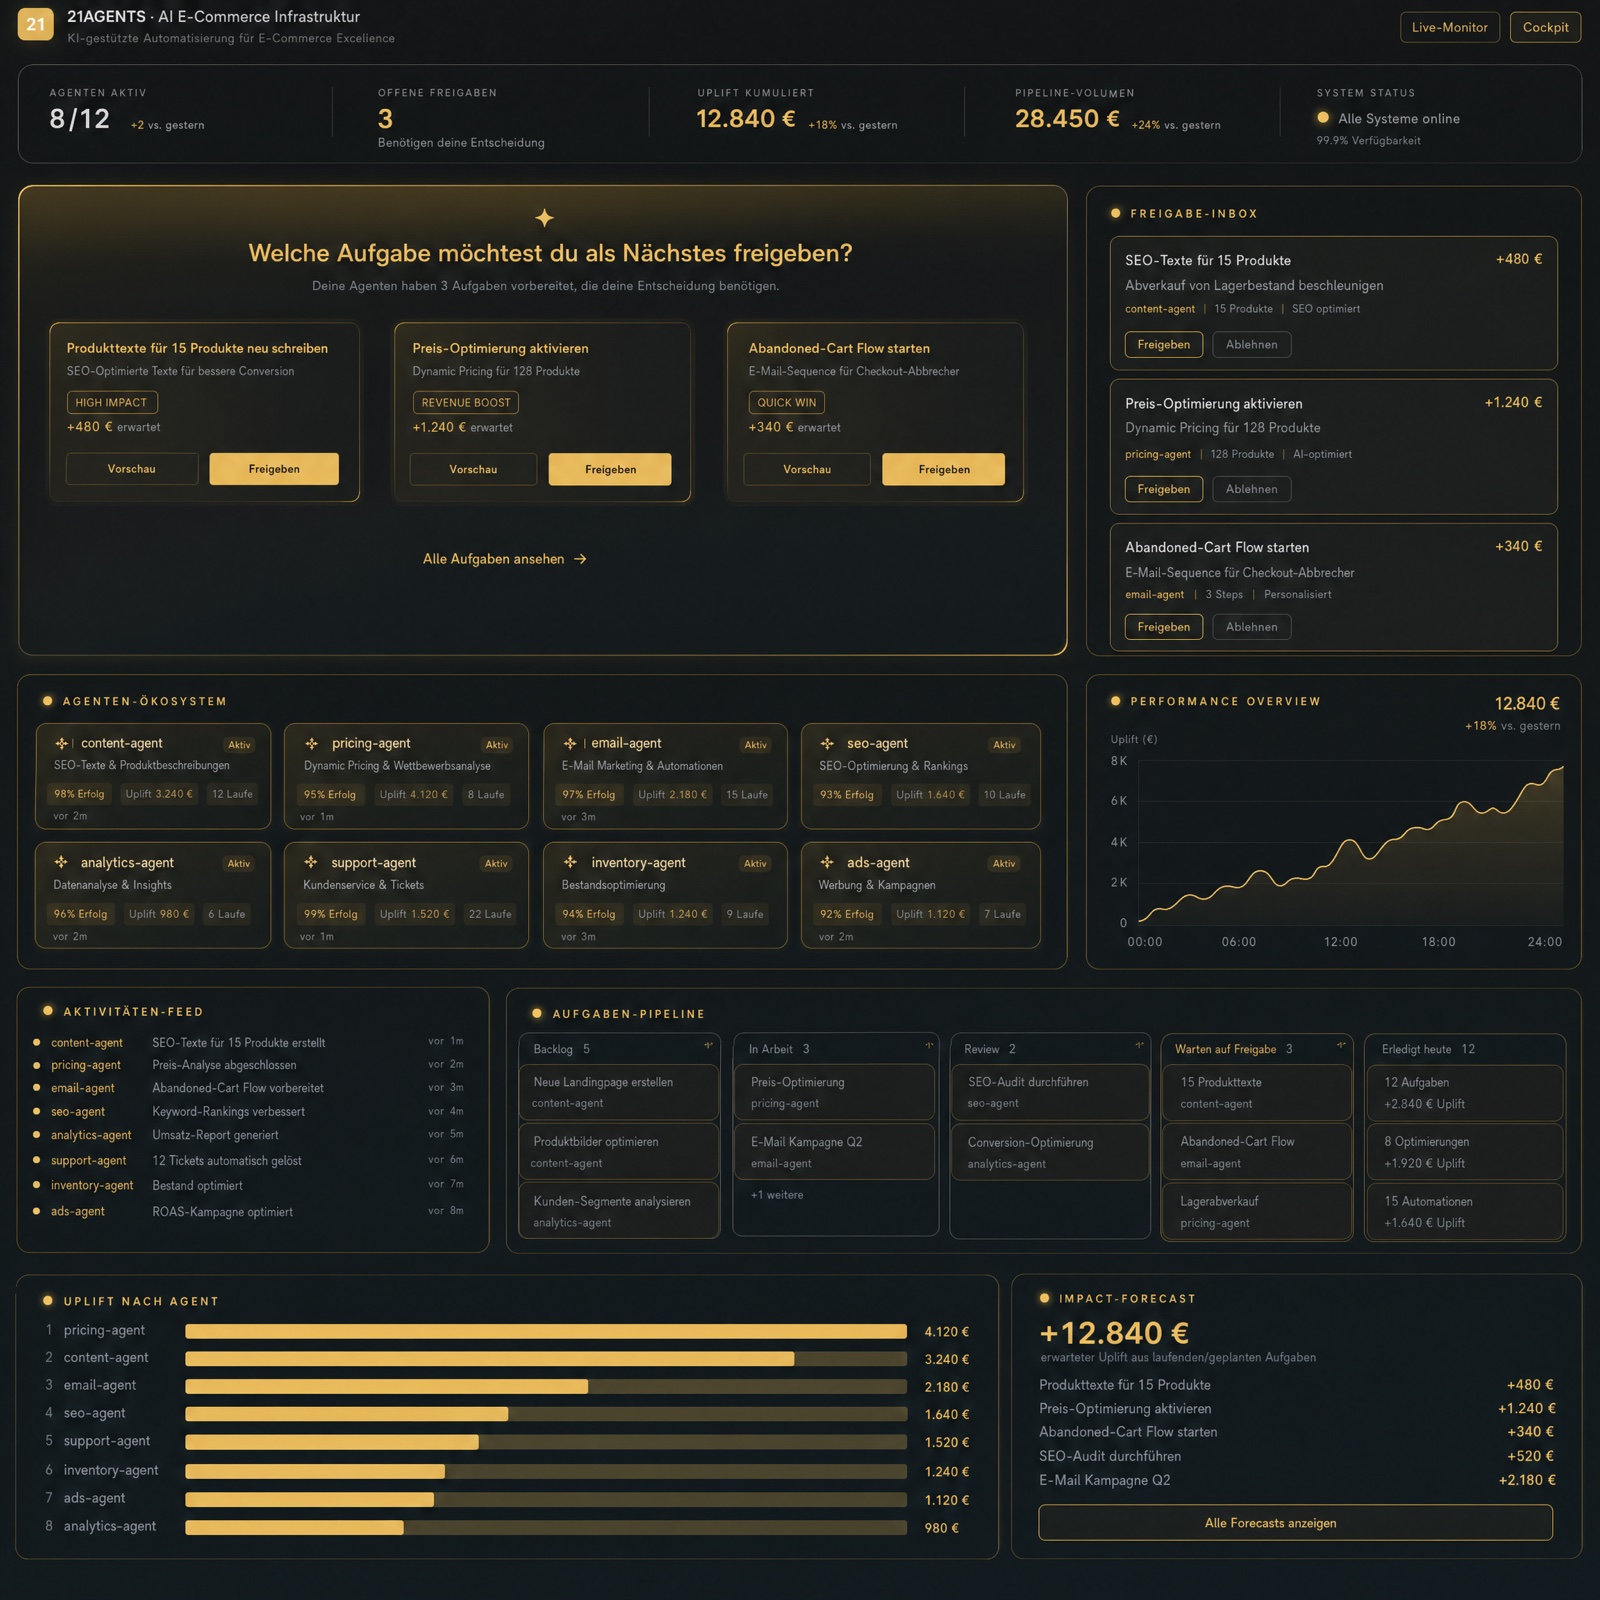Click the Impact-Forecast header dot

pyautogui.click(x=1045, y=1298)
